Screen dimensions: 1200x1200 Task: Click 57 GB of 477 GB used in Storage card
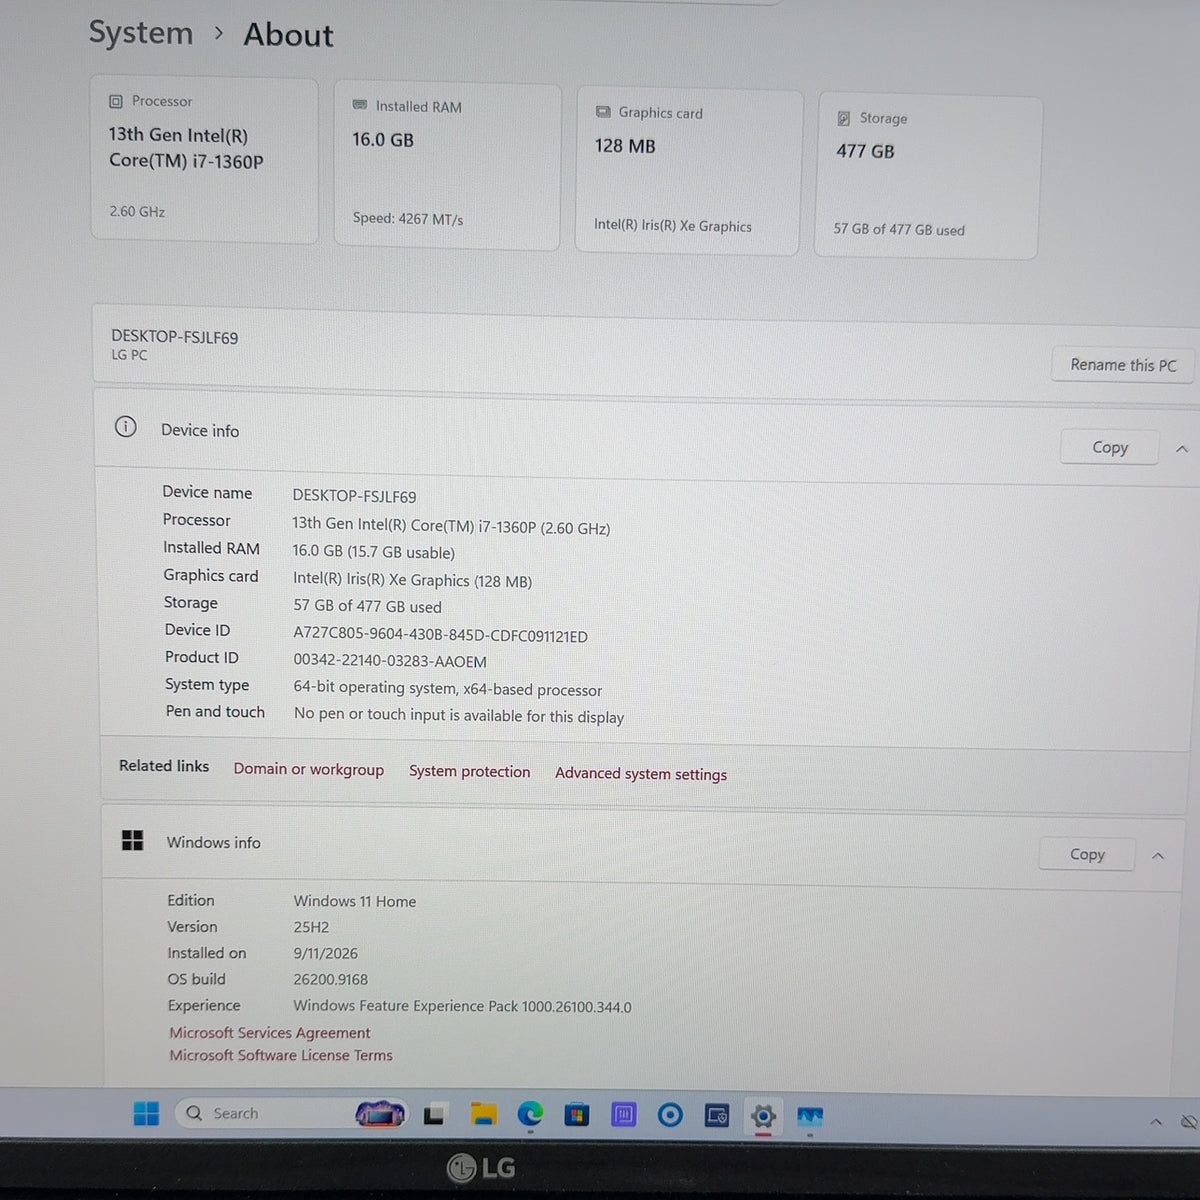click(x=899, y=229)
